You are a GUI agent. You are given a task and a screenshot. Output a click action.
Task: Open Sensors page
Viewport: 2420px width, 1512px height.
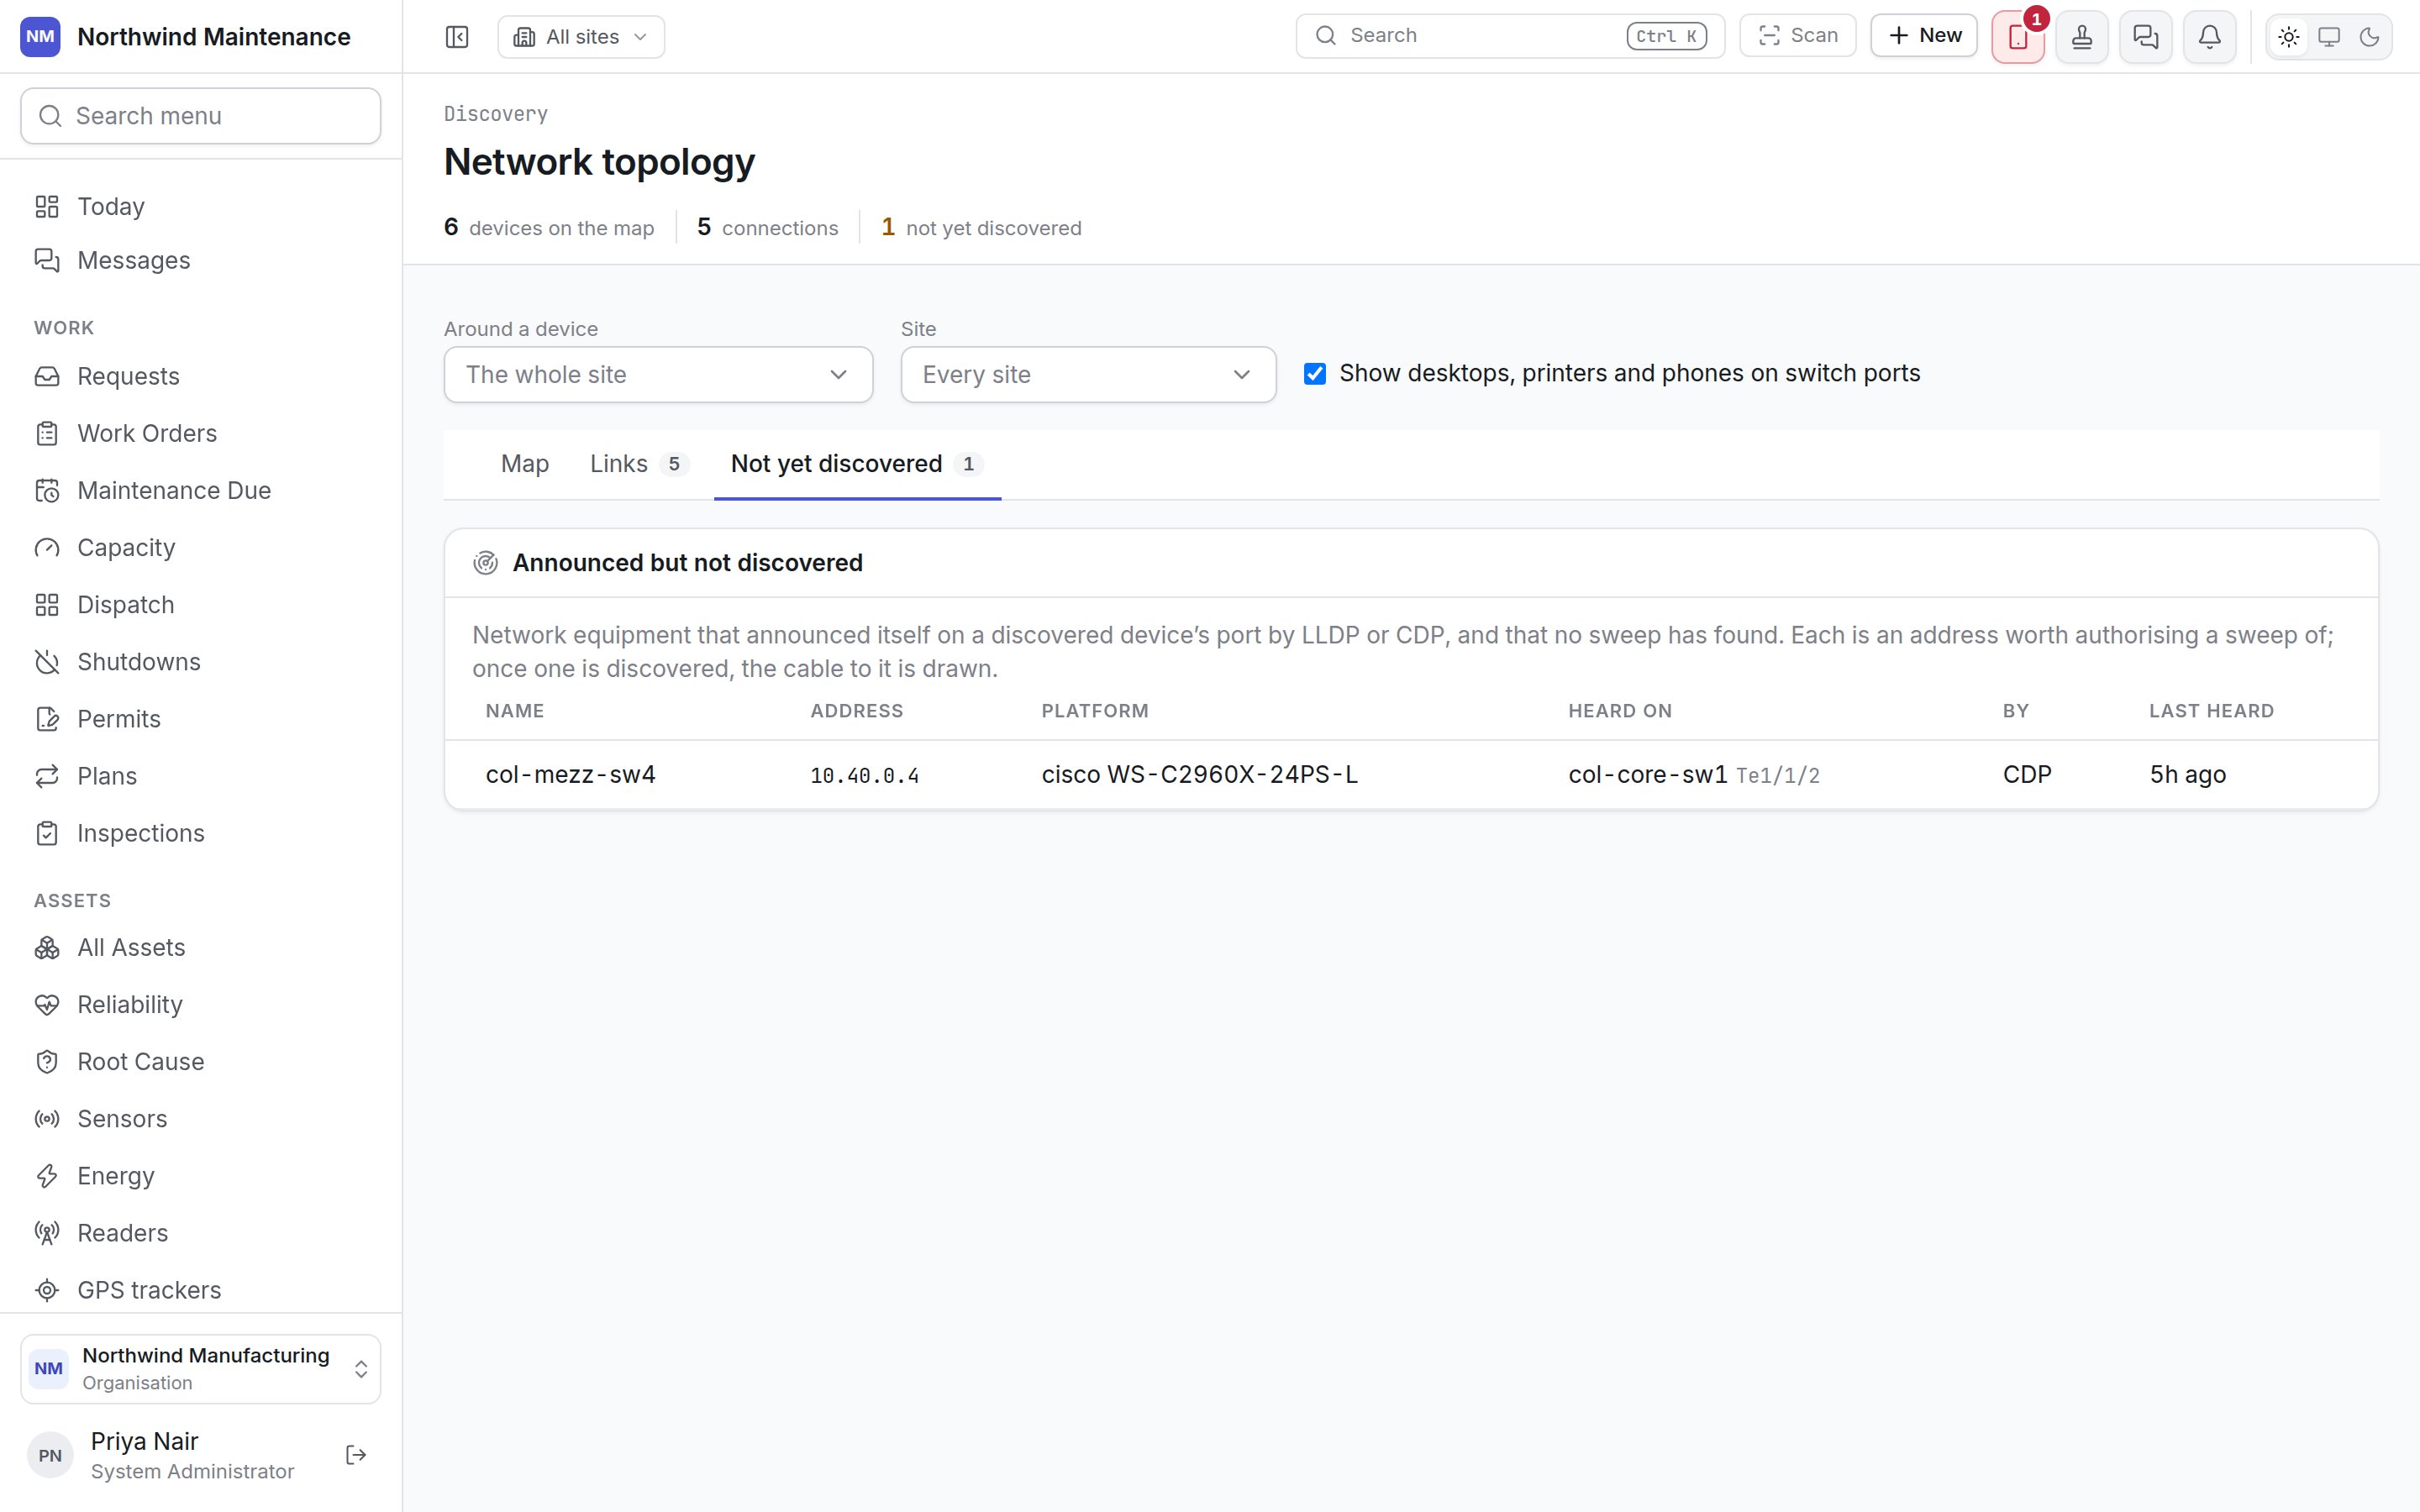201,1119
